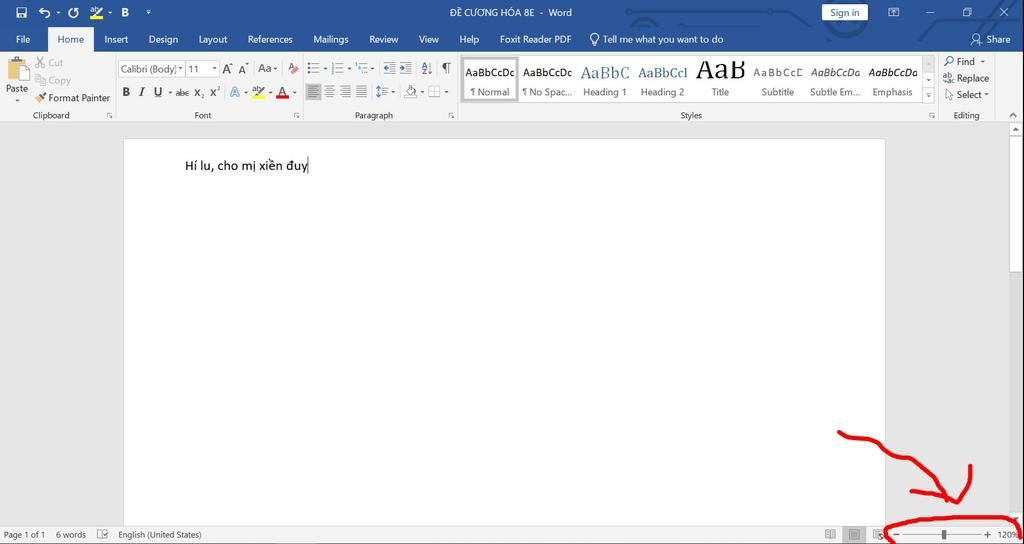Click the zoom slider handle

pos(944,535)
